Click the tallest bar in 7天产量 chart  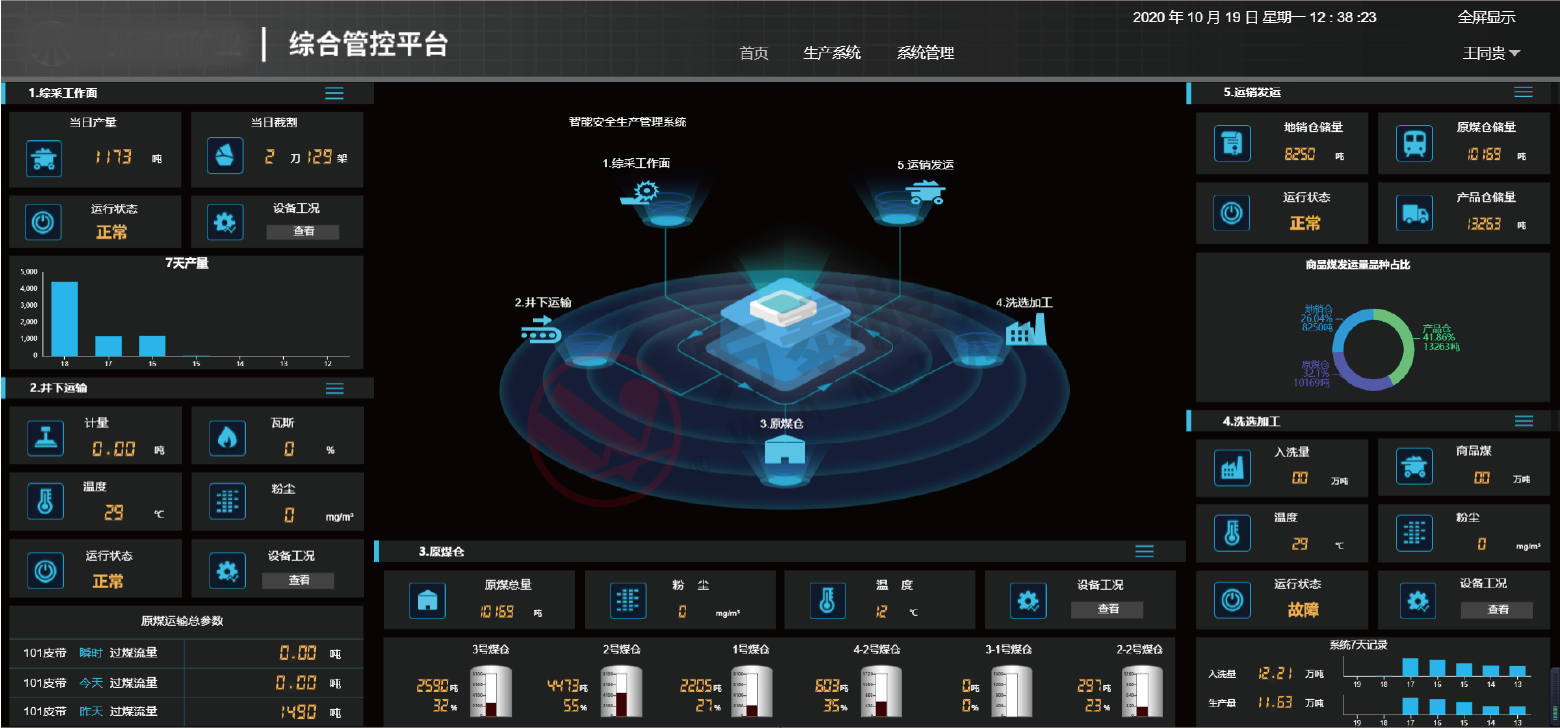tap(64, 318)
